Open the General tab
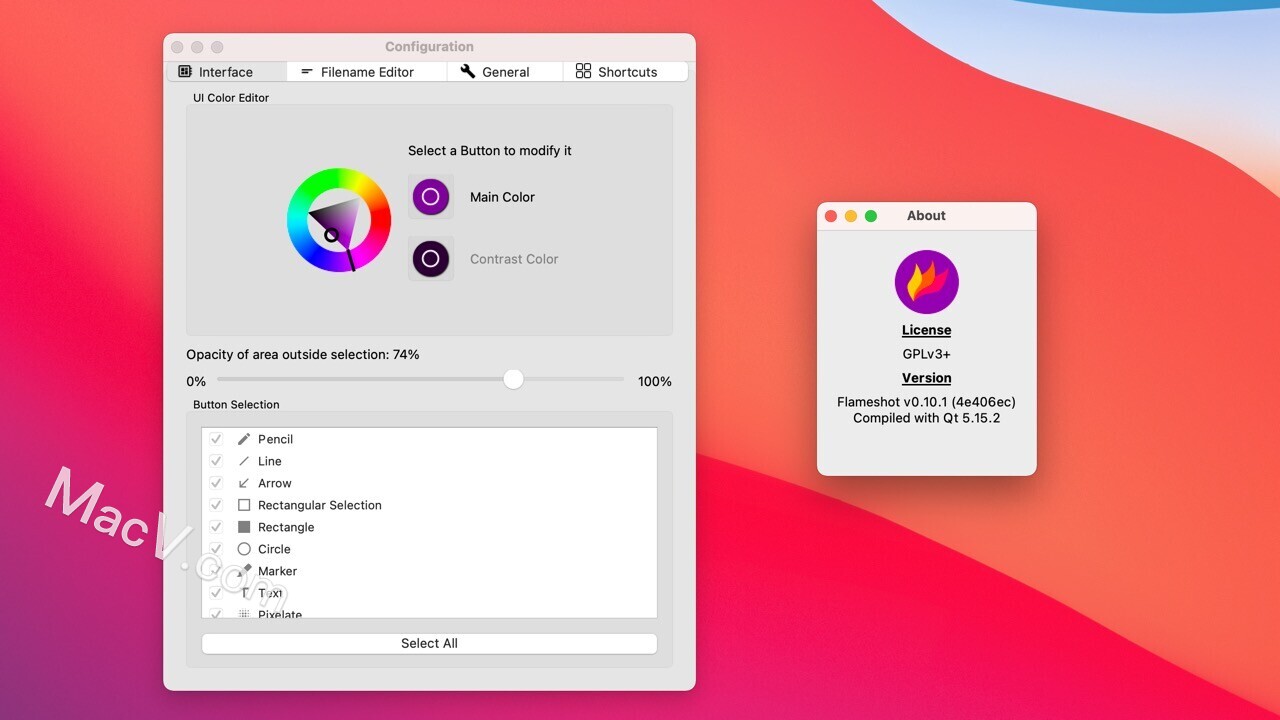The width and height of the screenshot is (1280, 720). coord(505,72)
